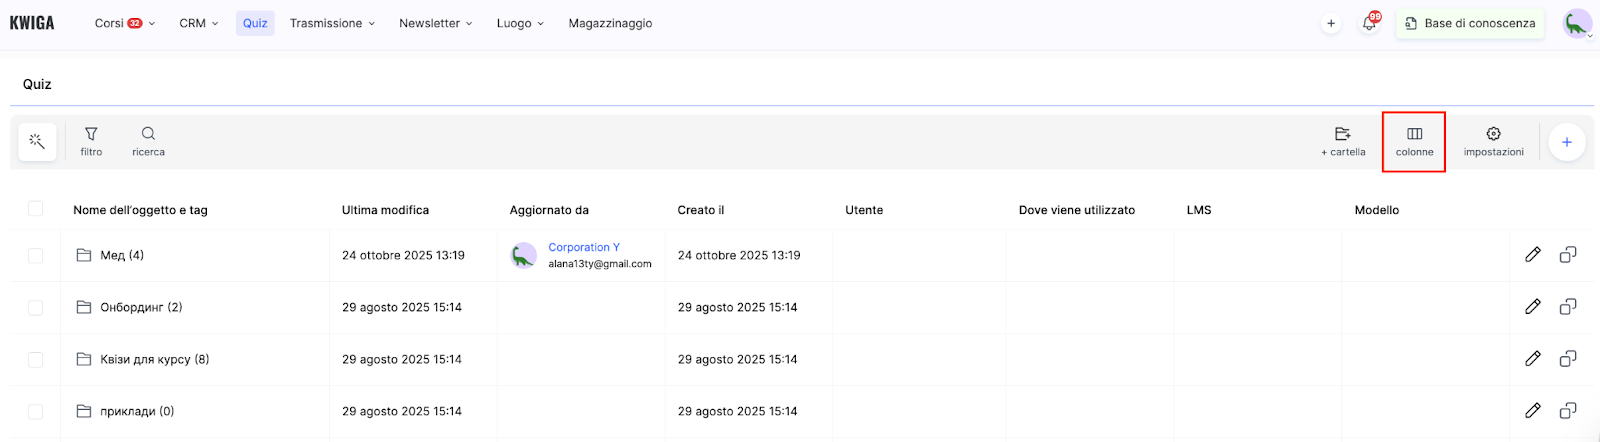This screenshot has width=1600, height=442.
Task: Open the colonne columns settings
Action: pyautogui.click(x=1414, y=142)
